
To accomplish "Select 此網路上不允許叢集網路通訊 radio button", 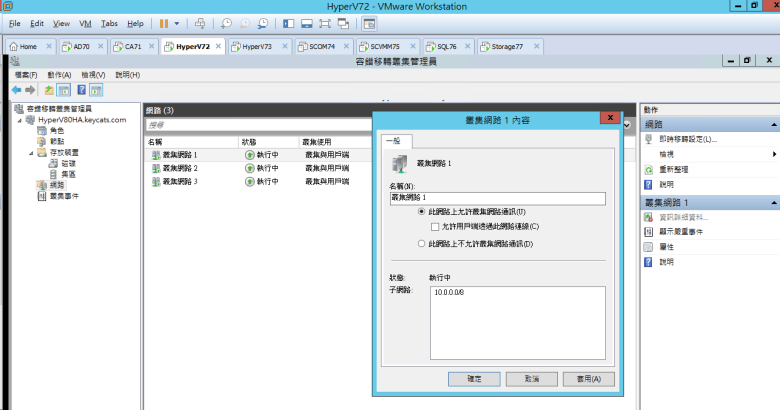I will tap(421, 243).
